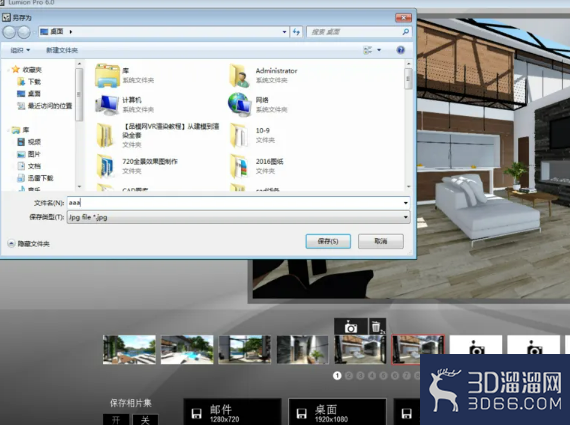Select the fourth photo thumbnail with plant
The image size is (570, 425).
pos(302,349)
